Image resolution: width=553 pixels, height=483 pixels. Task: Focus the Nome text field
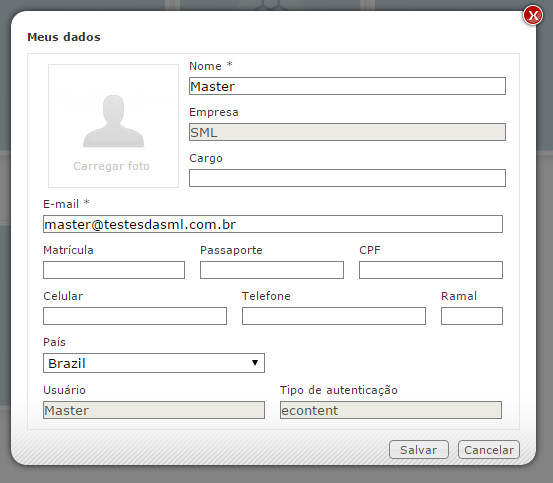(347, 86)
